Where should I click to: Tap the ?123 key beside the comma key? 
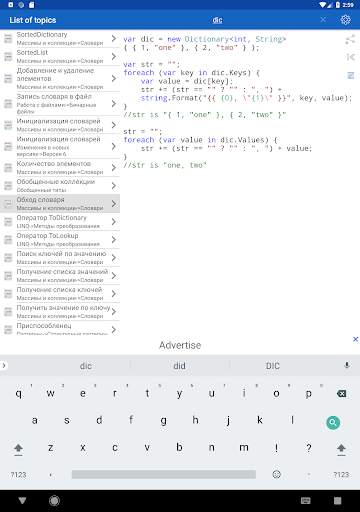pos(18,474)
